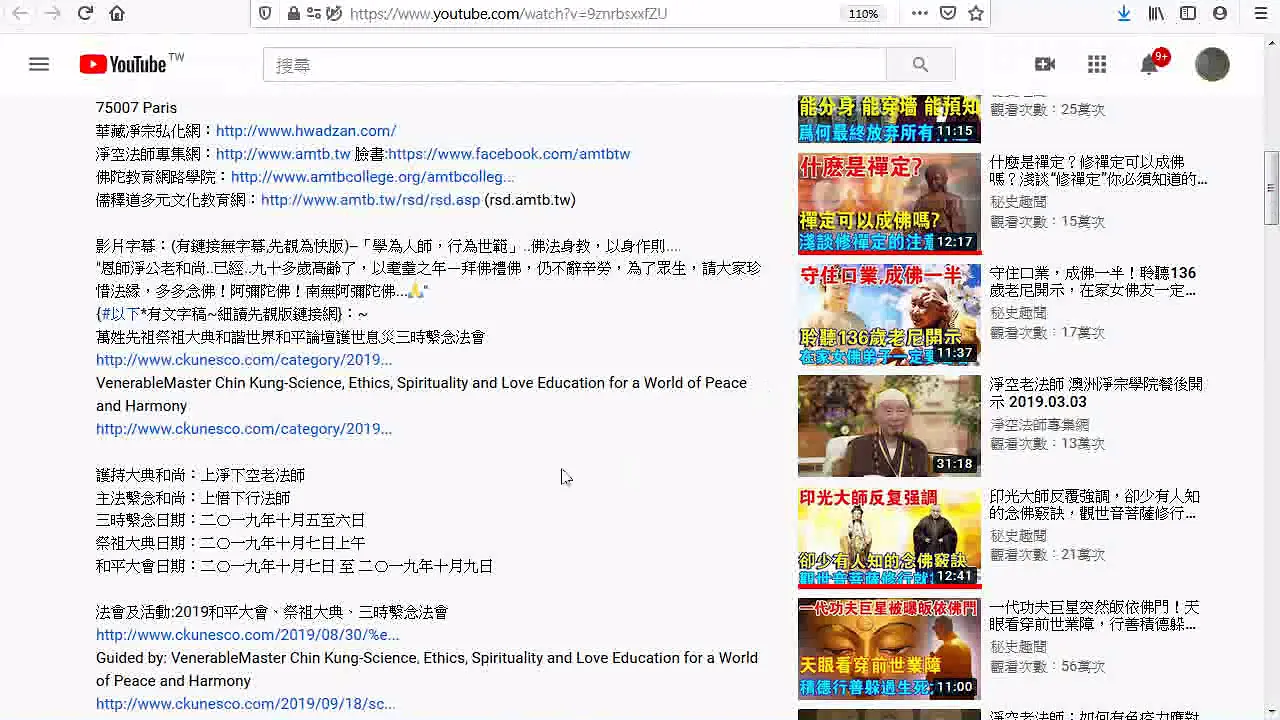Screen dimensions: 1280x720
Task: Click the page vertical scrollbar thumb
Action: click(x=1271, y=187)
